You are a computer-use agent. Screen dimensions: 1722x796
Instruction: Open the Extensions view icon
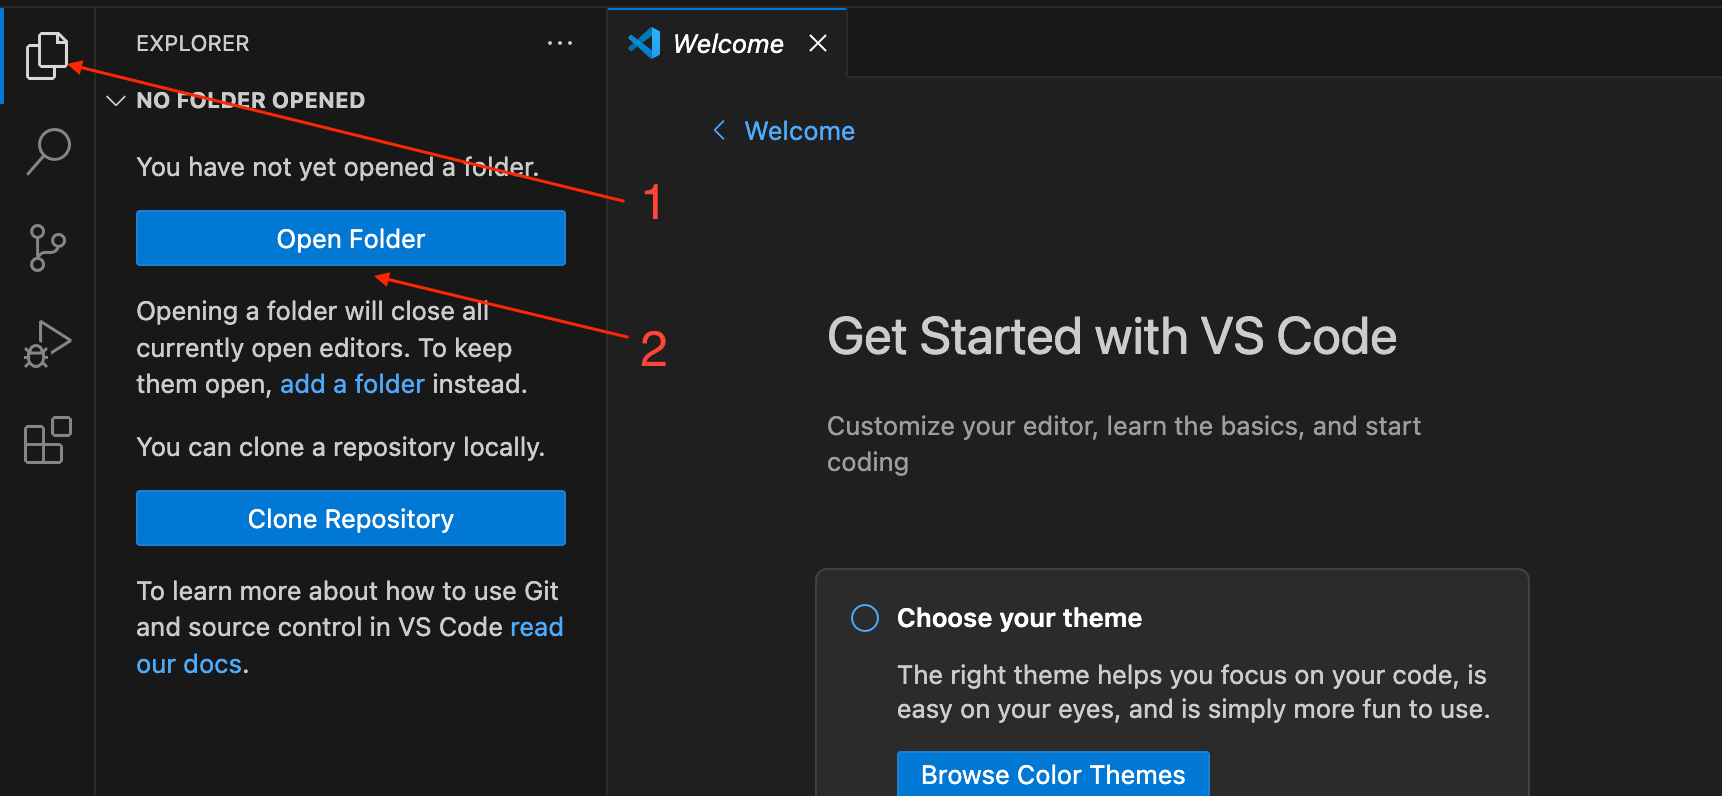coord(47,441)
